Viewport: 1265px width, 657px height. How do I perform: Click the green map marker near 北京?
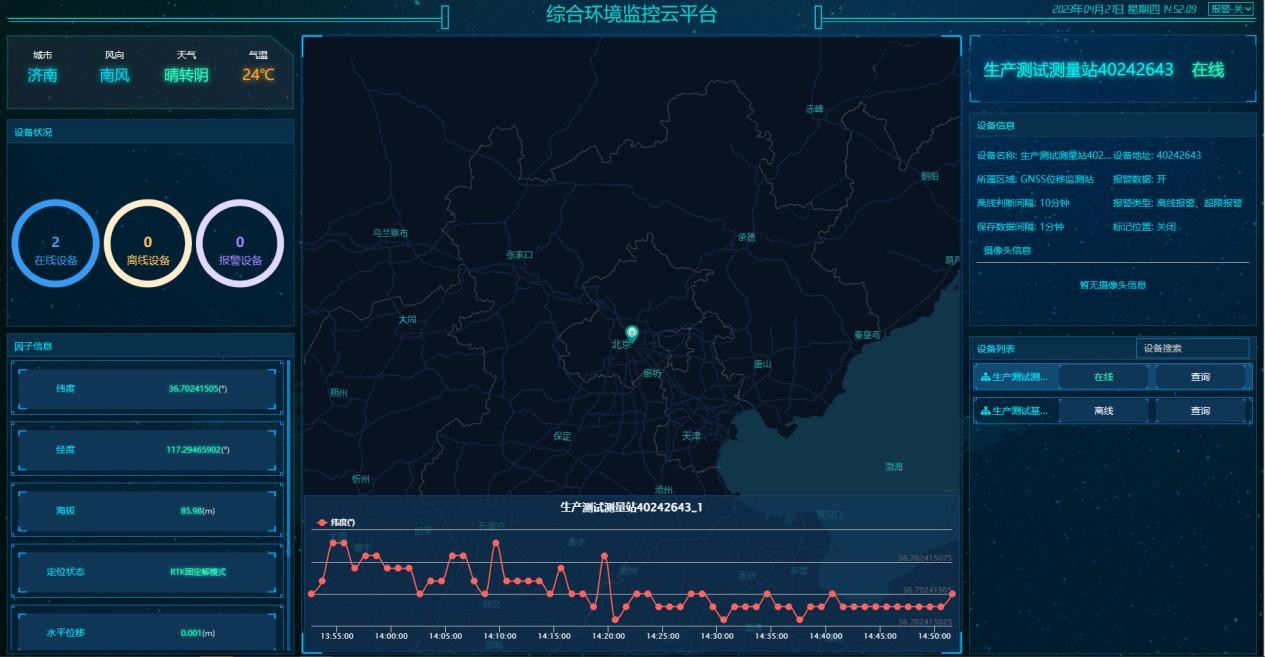click(x=631, y=333)
